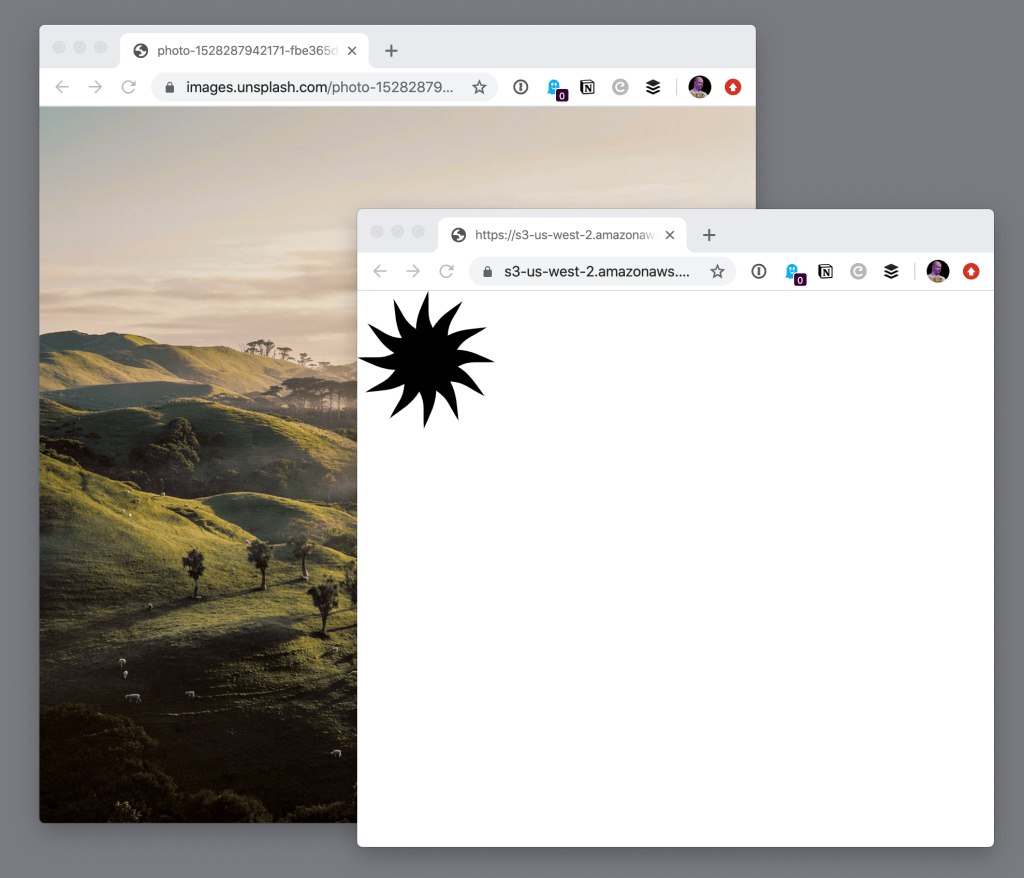Click lock icon in images.unsplash.com address bar
Viewport: 1024px width, 878px height.
[170, 87]
